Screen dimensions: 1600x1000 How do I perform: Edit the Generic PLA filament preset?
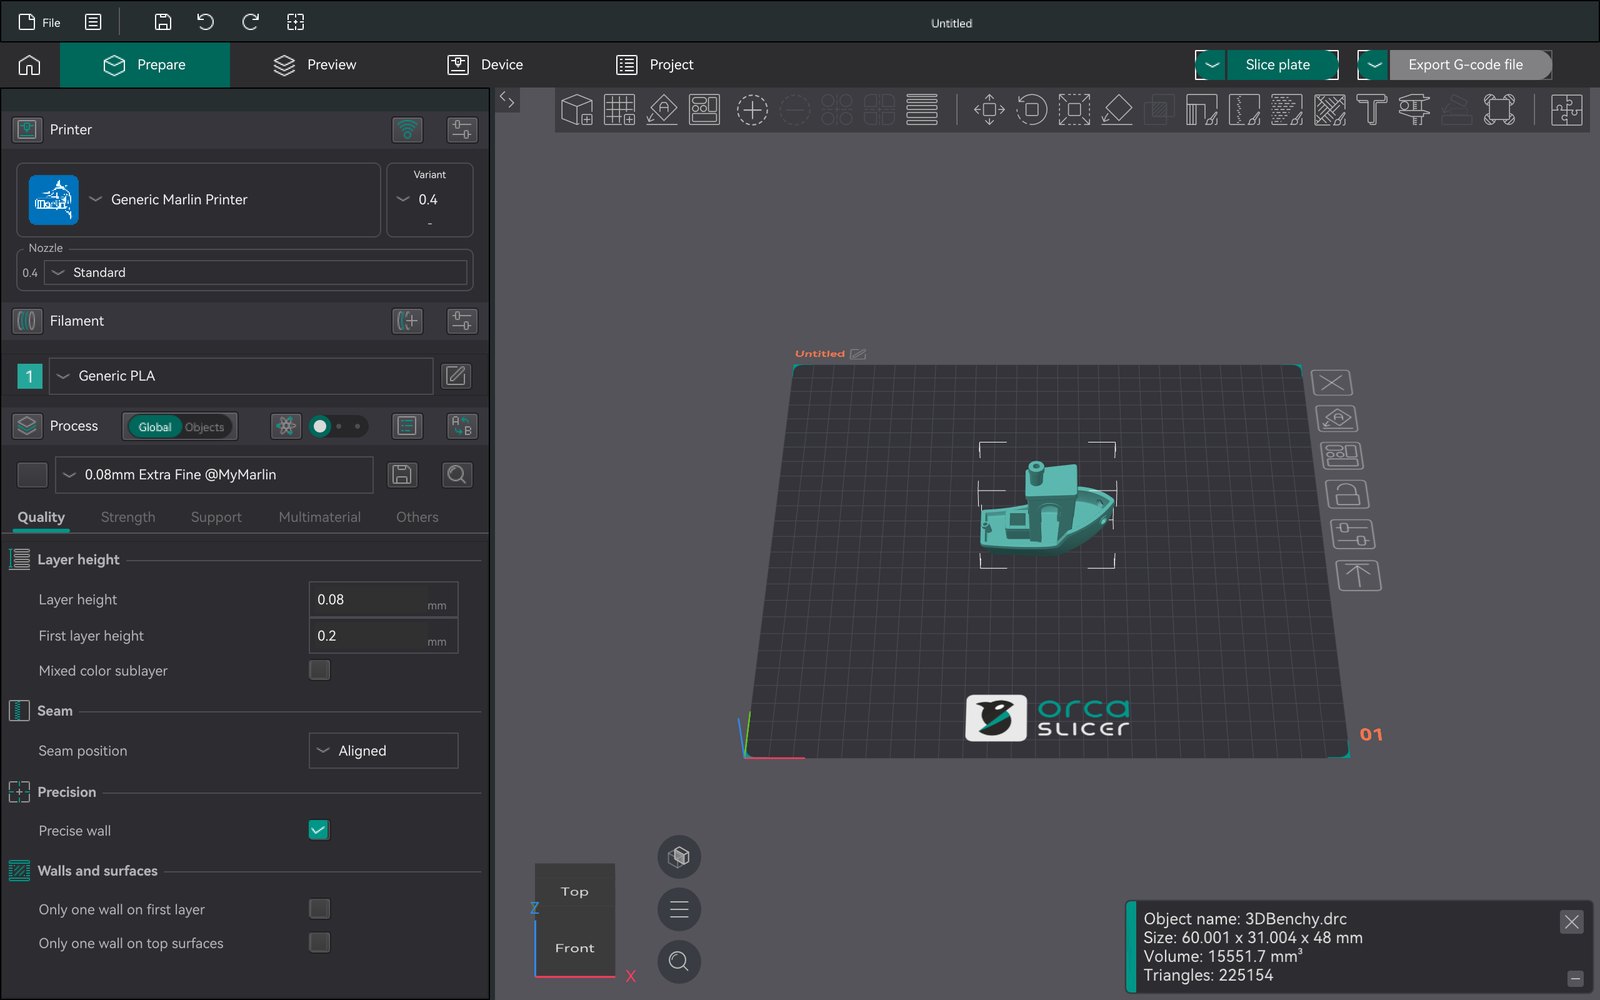(x=456, y=376)
